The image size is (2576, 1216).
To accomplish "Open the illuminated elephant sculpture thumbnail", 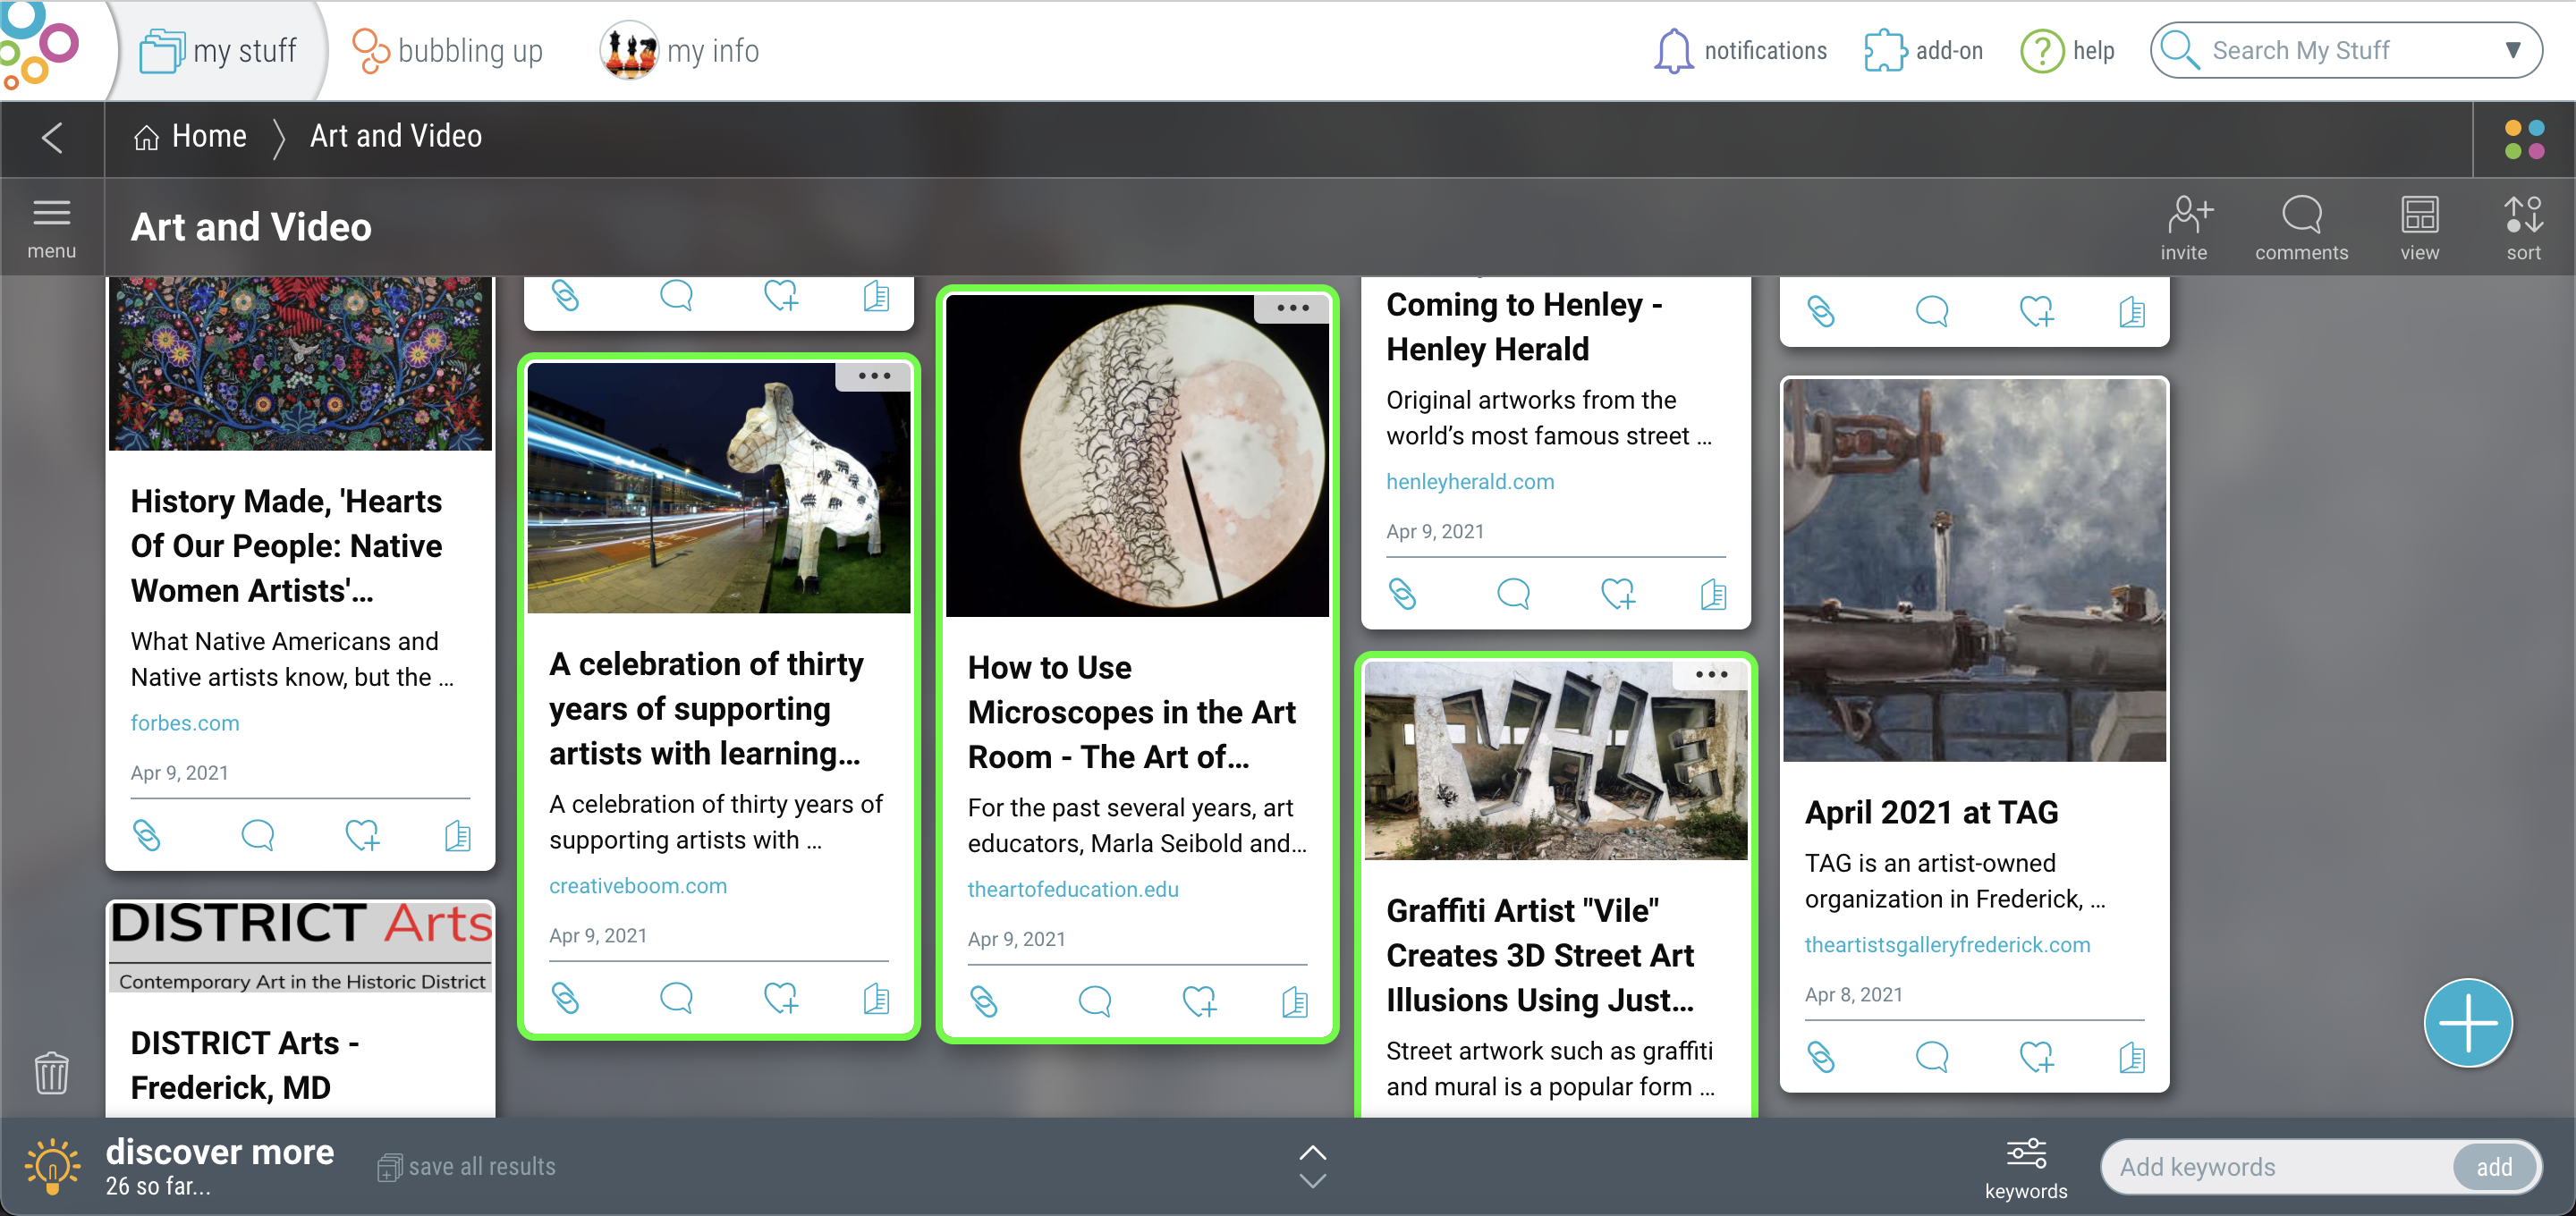I will (x=718, y=487).
